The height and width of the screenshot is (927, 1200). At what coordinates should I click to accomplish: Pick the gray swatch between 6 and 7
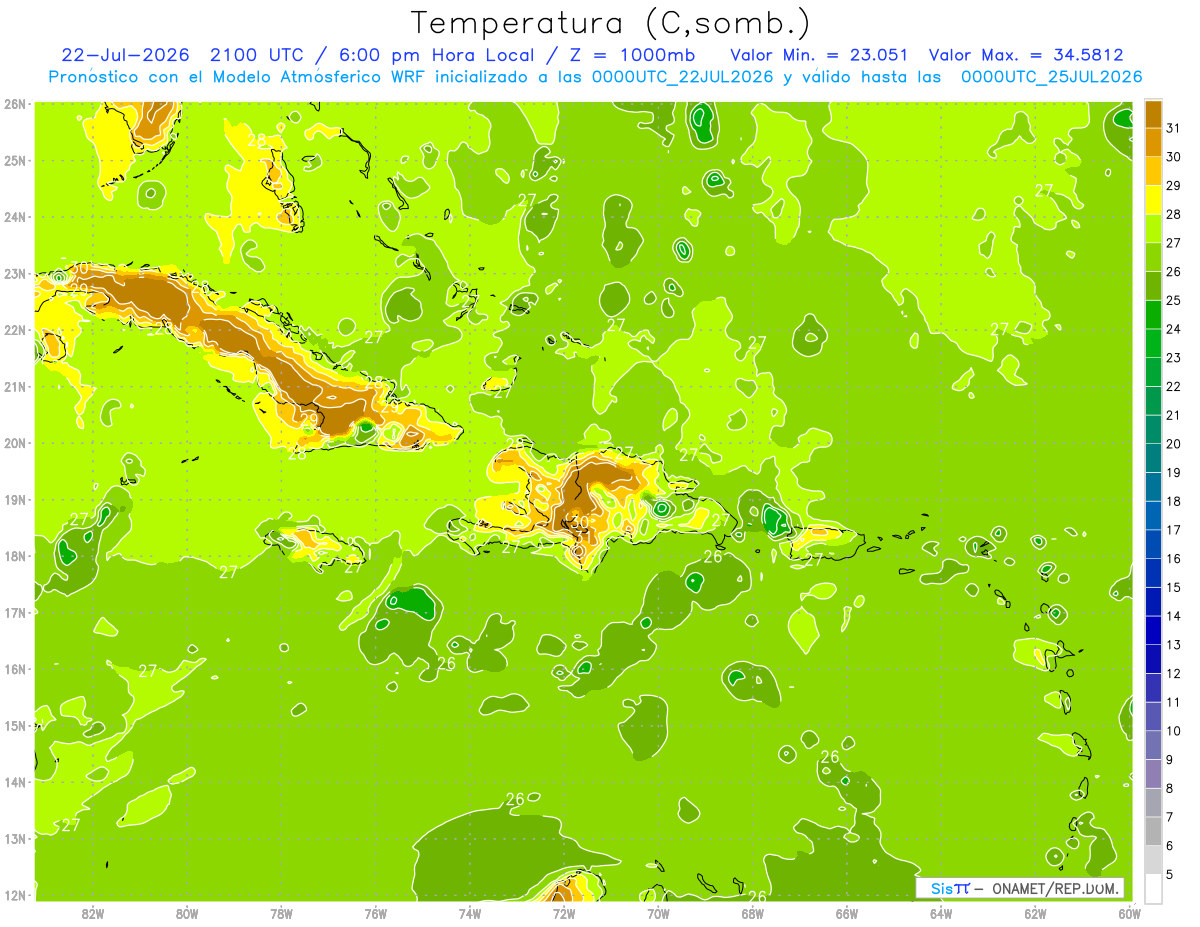point(1153,831)
